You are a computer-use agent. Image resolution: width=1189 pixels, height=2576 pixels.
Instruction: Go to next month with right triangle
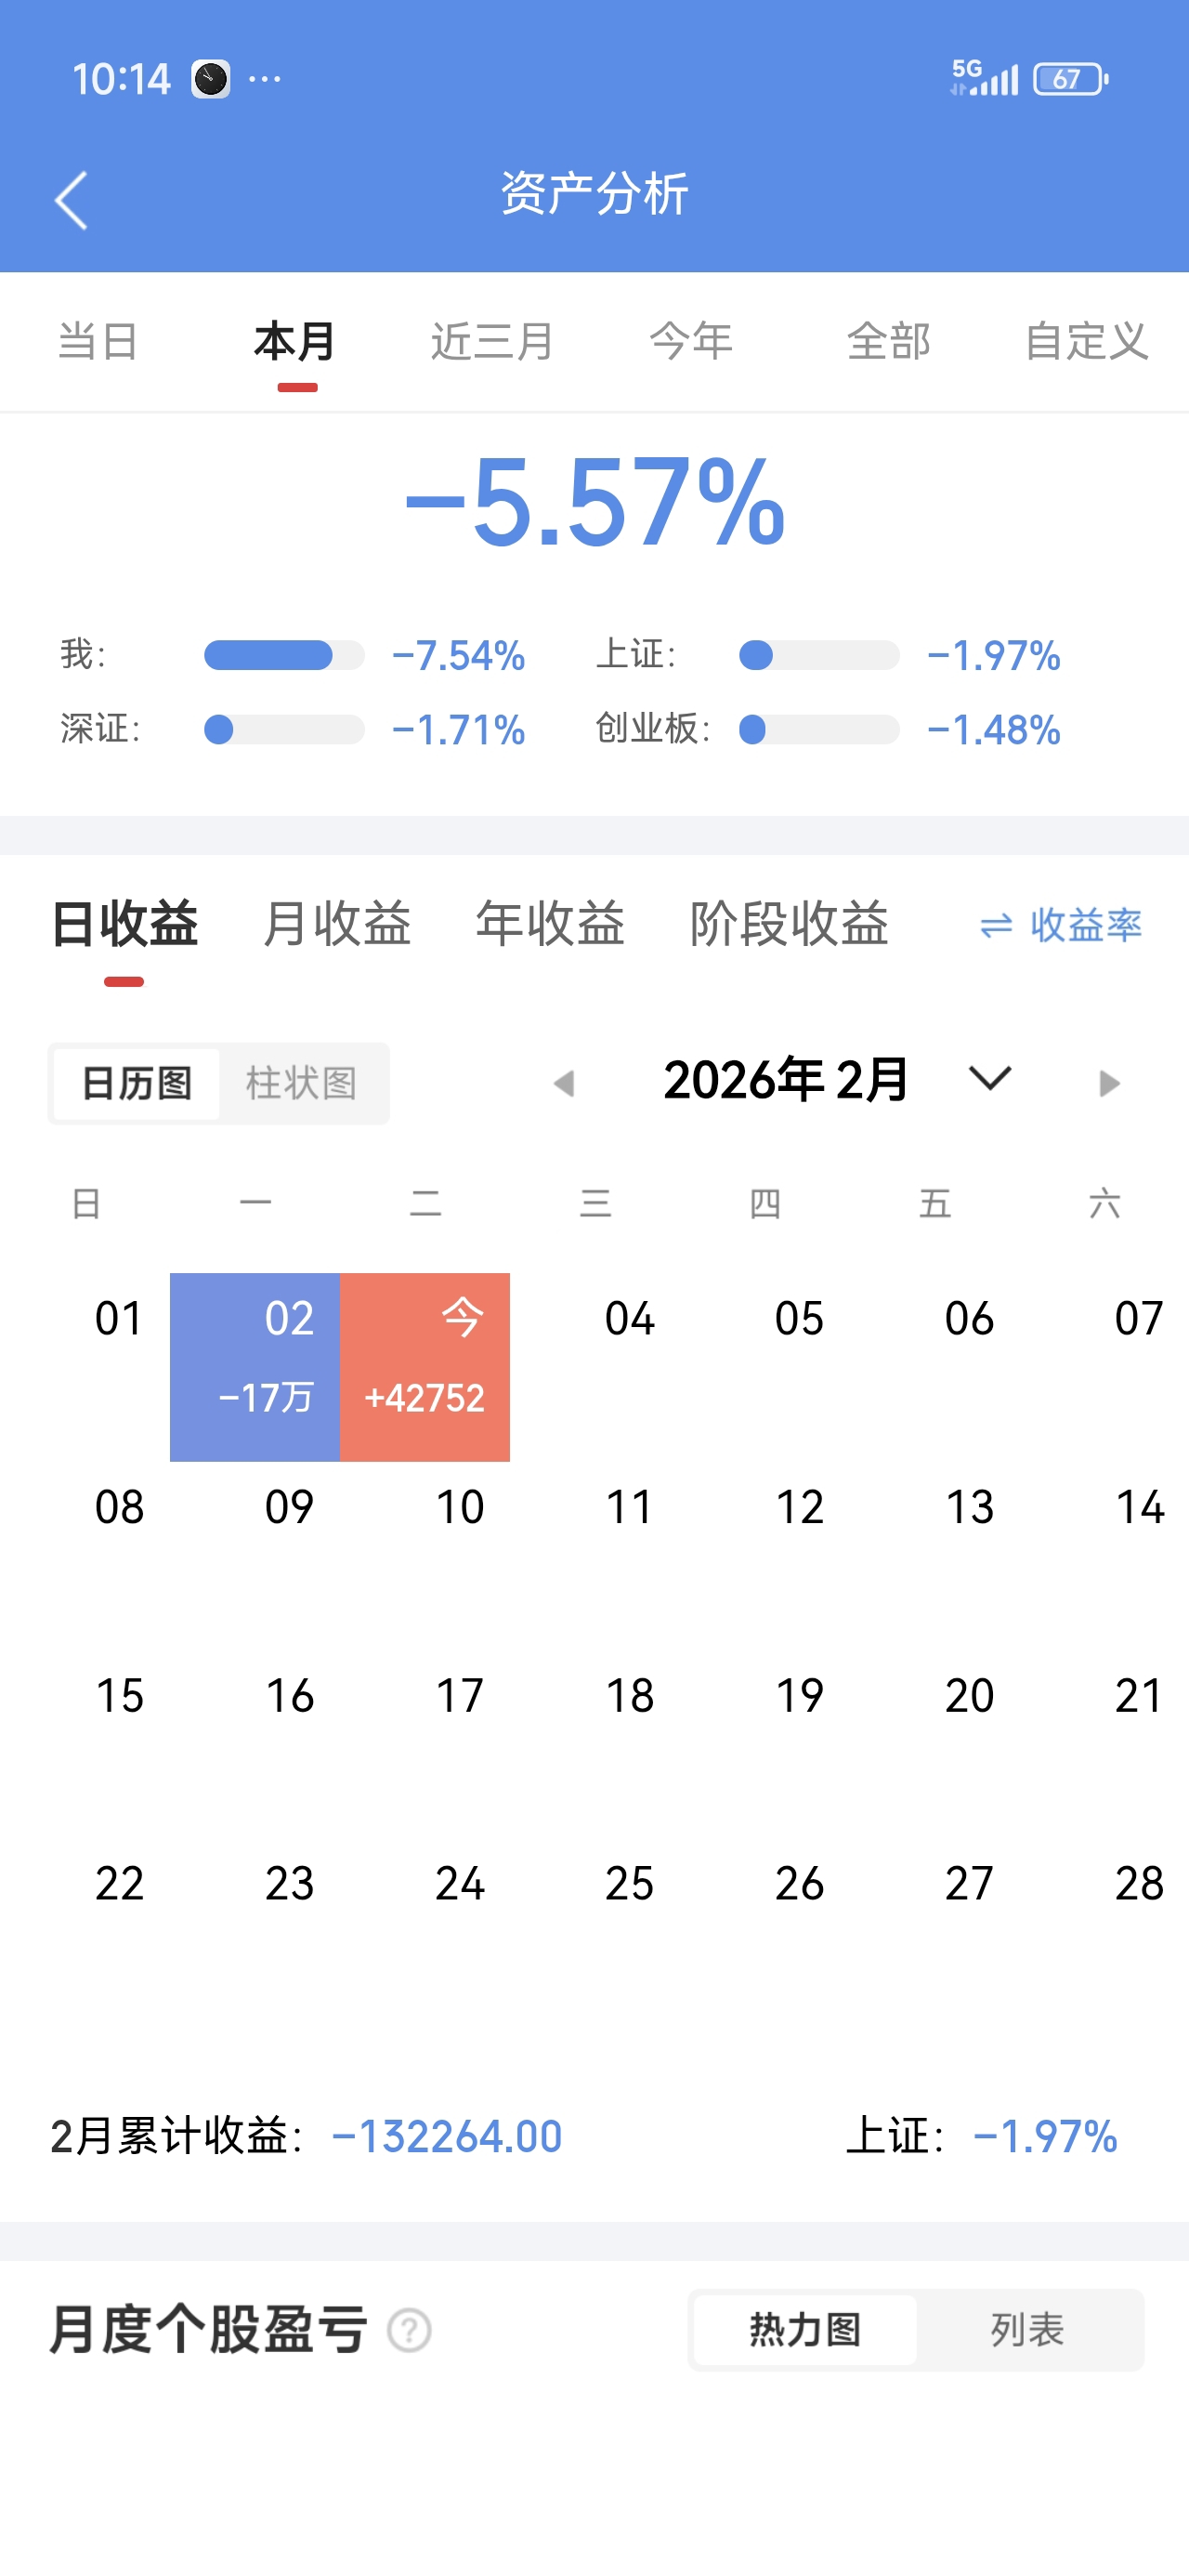(x=1108, y=1083)
